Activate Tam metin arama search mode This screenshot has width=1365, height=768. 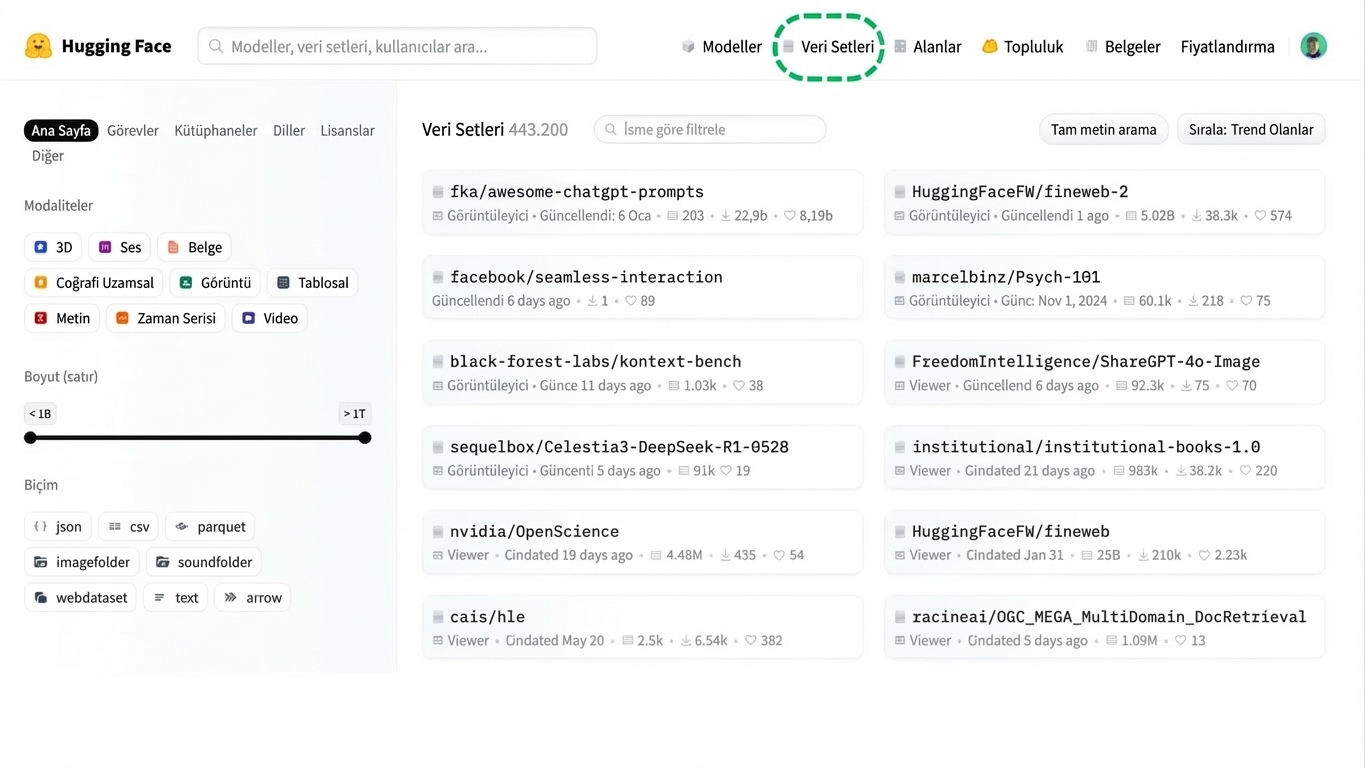(x=1103, y=129)
